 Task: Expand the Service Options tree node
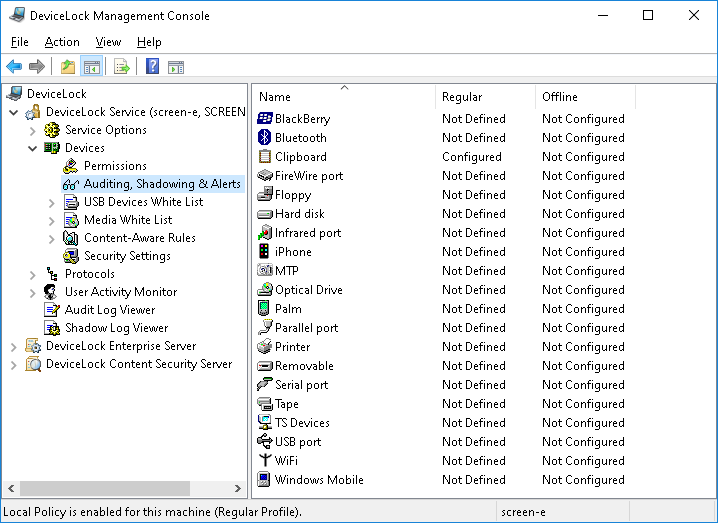[33, 130]
